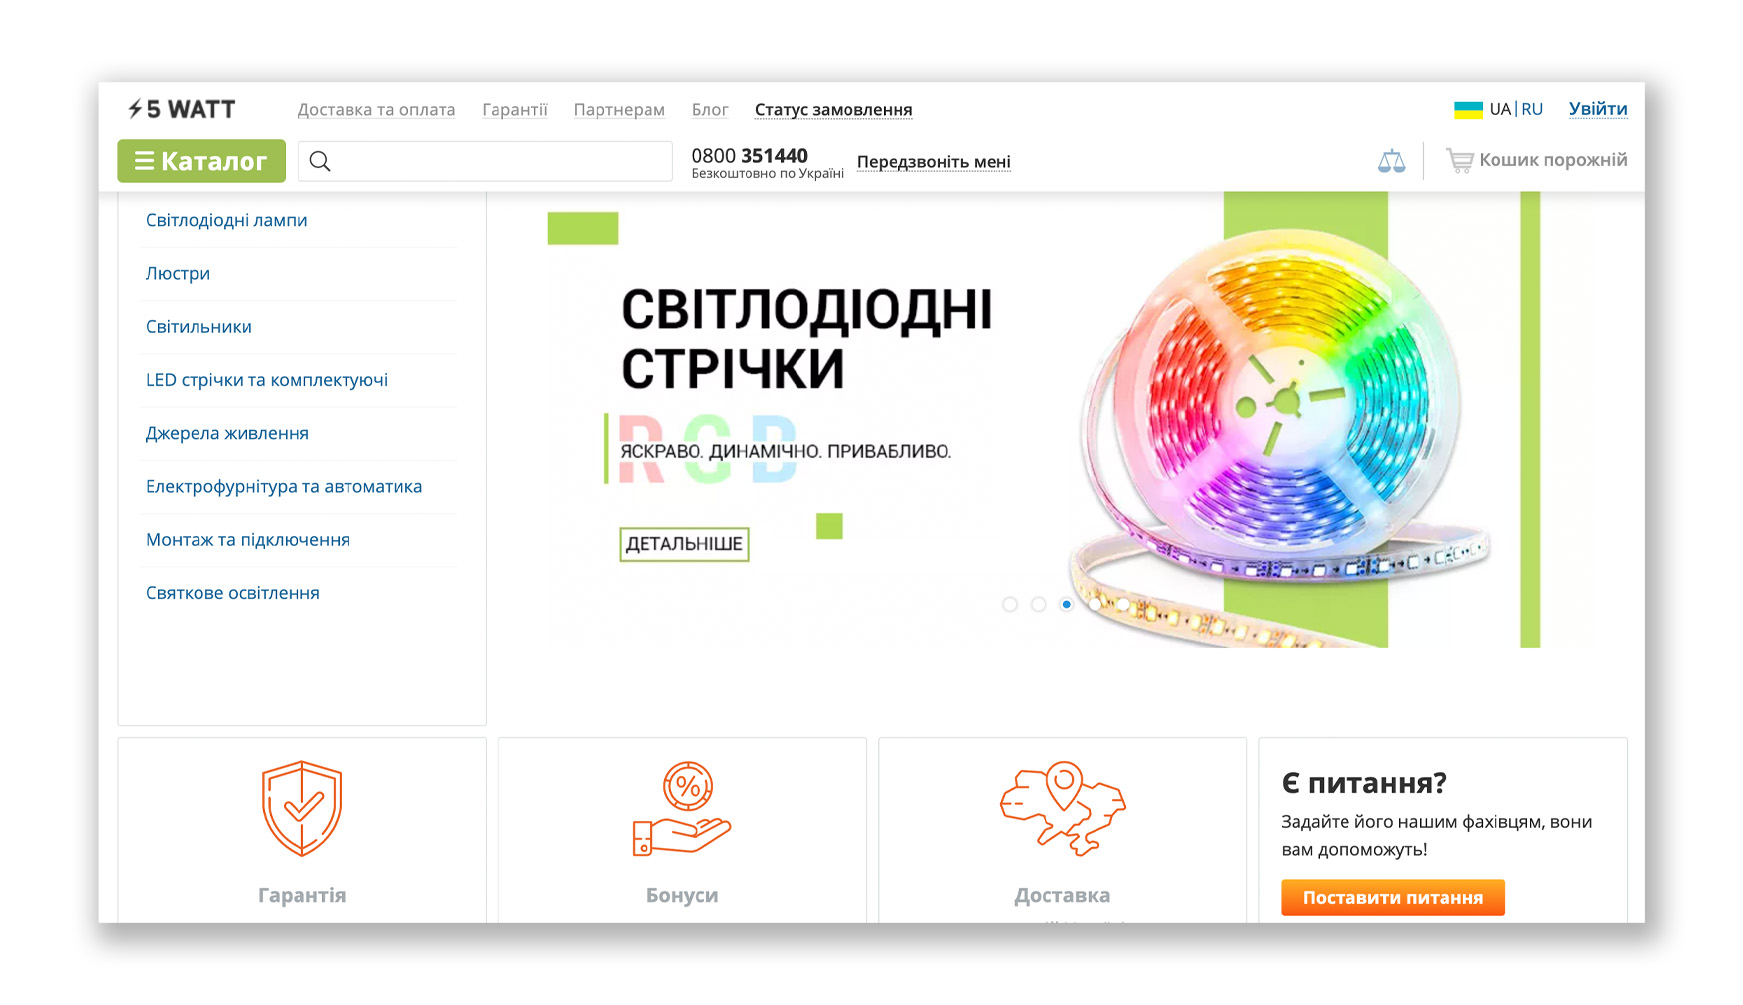Click the Гарантія shield icon
Screen dimensions: 1743x1005
[302, 808]
